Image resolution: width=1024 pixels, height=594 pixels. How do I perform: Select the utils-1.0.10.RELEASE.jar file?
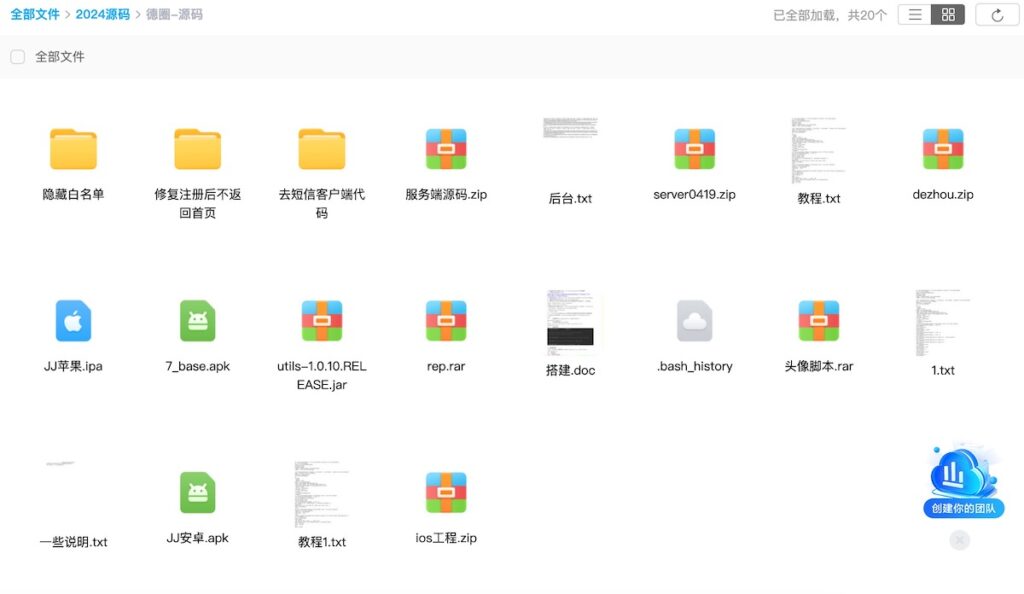tap(321, 320)
